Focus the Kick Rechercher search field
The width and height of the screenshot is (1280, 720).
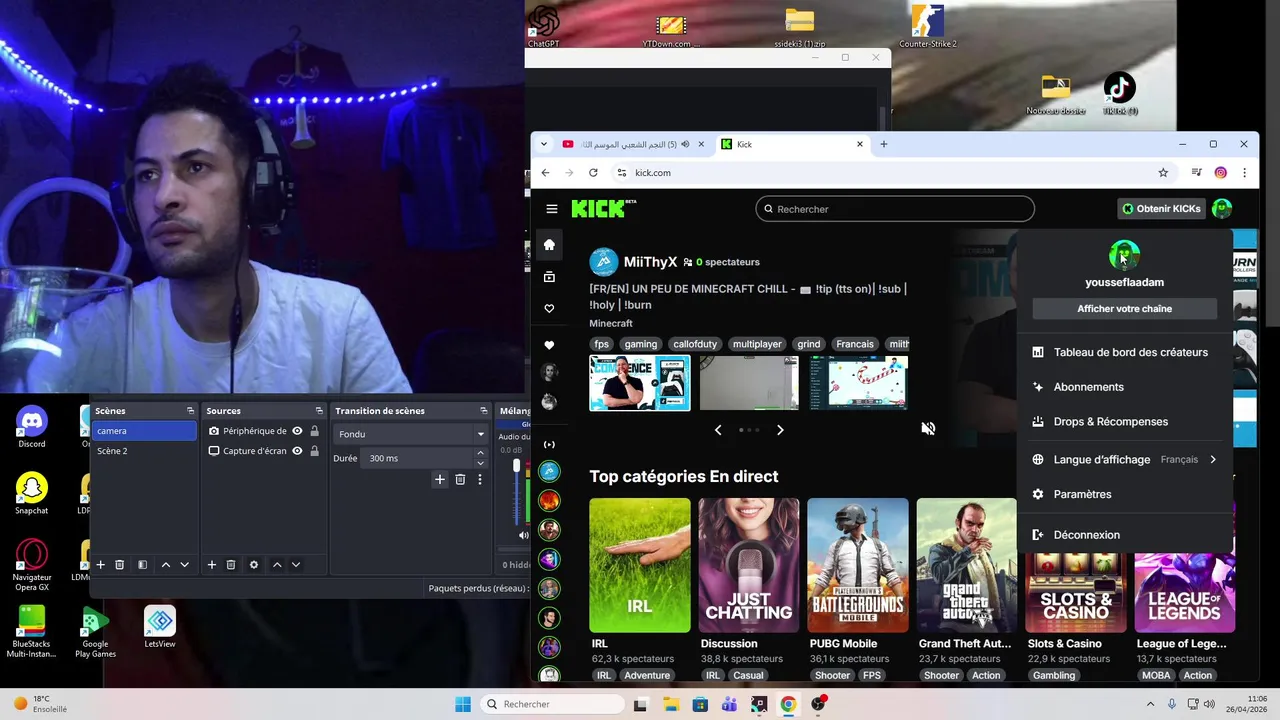pos(895,209)
